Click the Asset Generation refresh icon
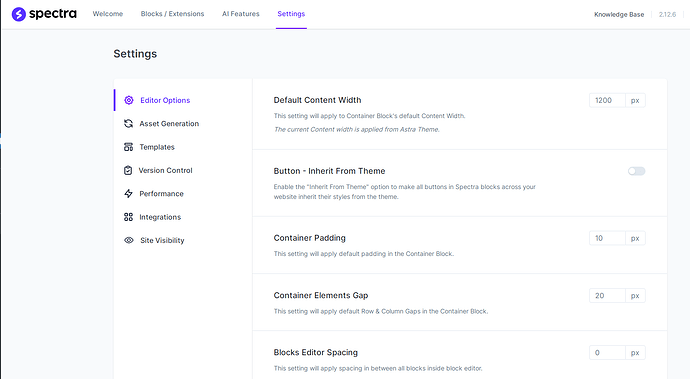This screenshot has height=379, width=690. pyautogui.click(x=128, y=124)
